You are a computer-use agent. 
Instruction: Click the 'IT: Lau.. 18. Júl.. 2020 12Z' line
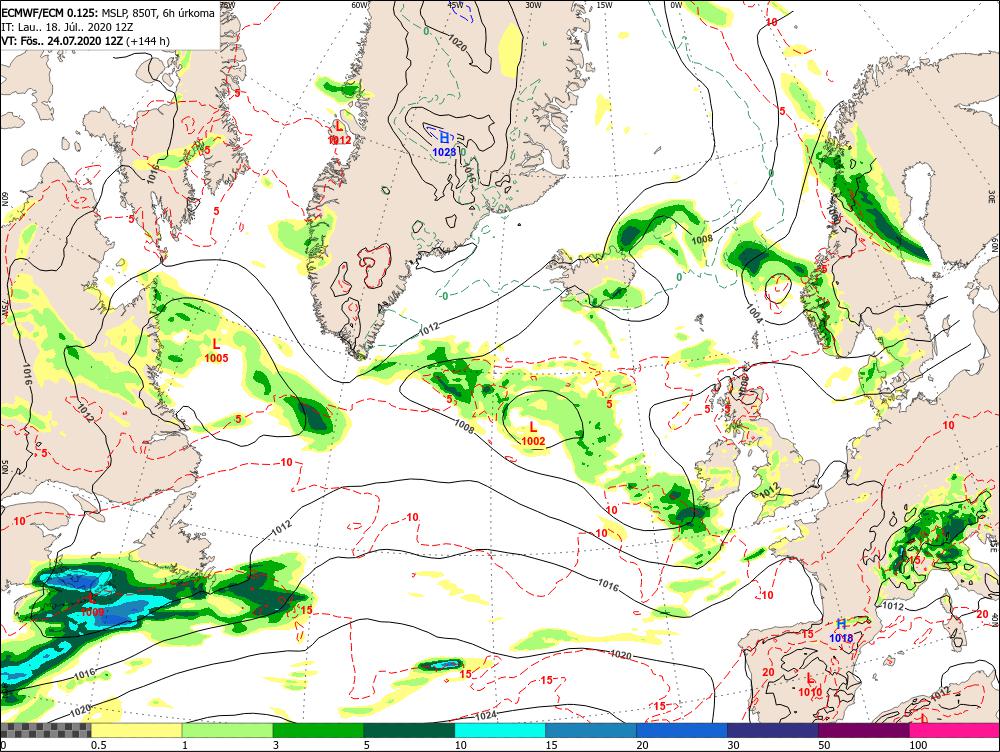[66, 27]
